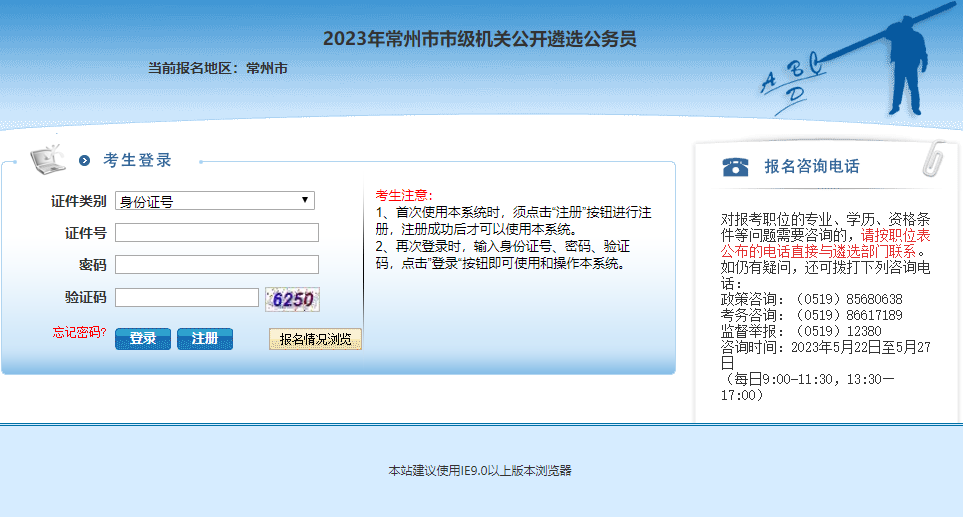This screenshot has height=517, width=963.
Task: Refresh the 6250 captcha image
Action: pos(292,299)
